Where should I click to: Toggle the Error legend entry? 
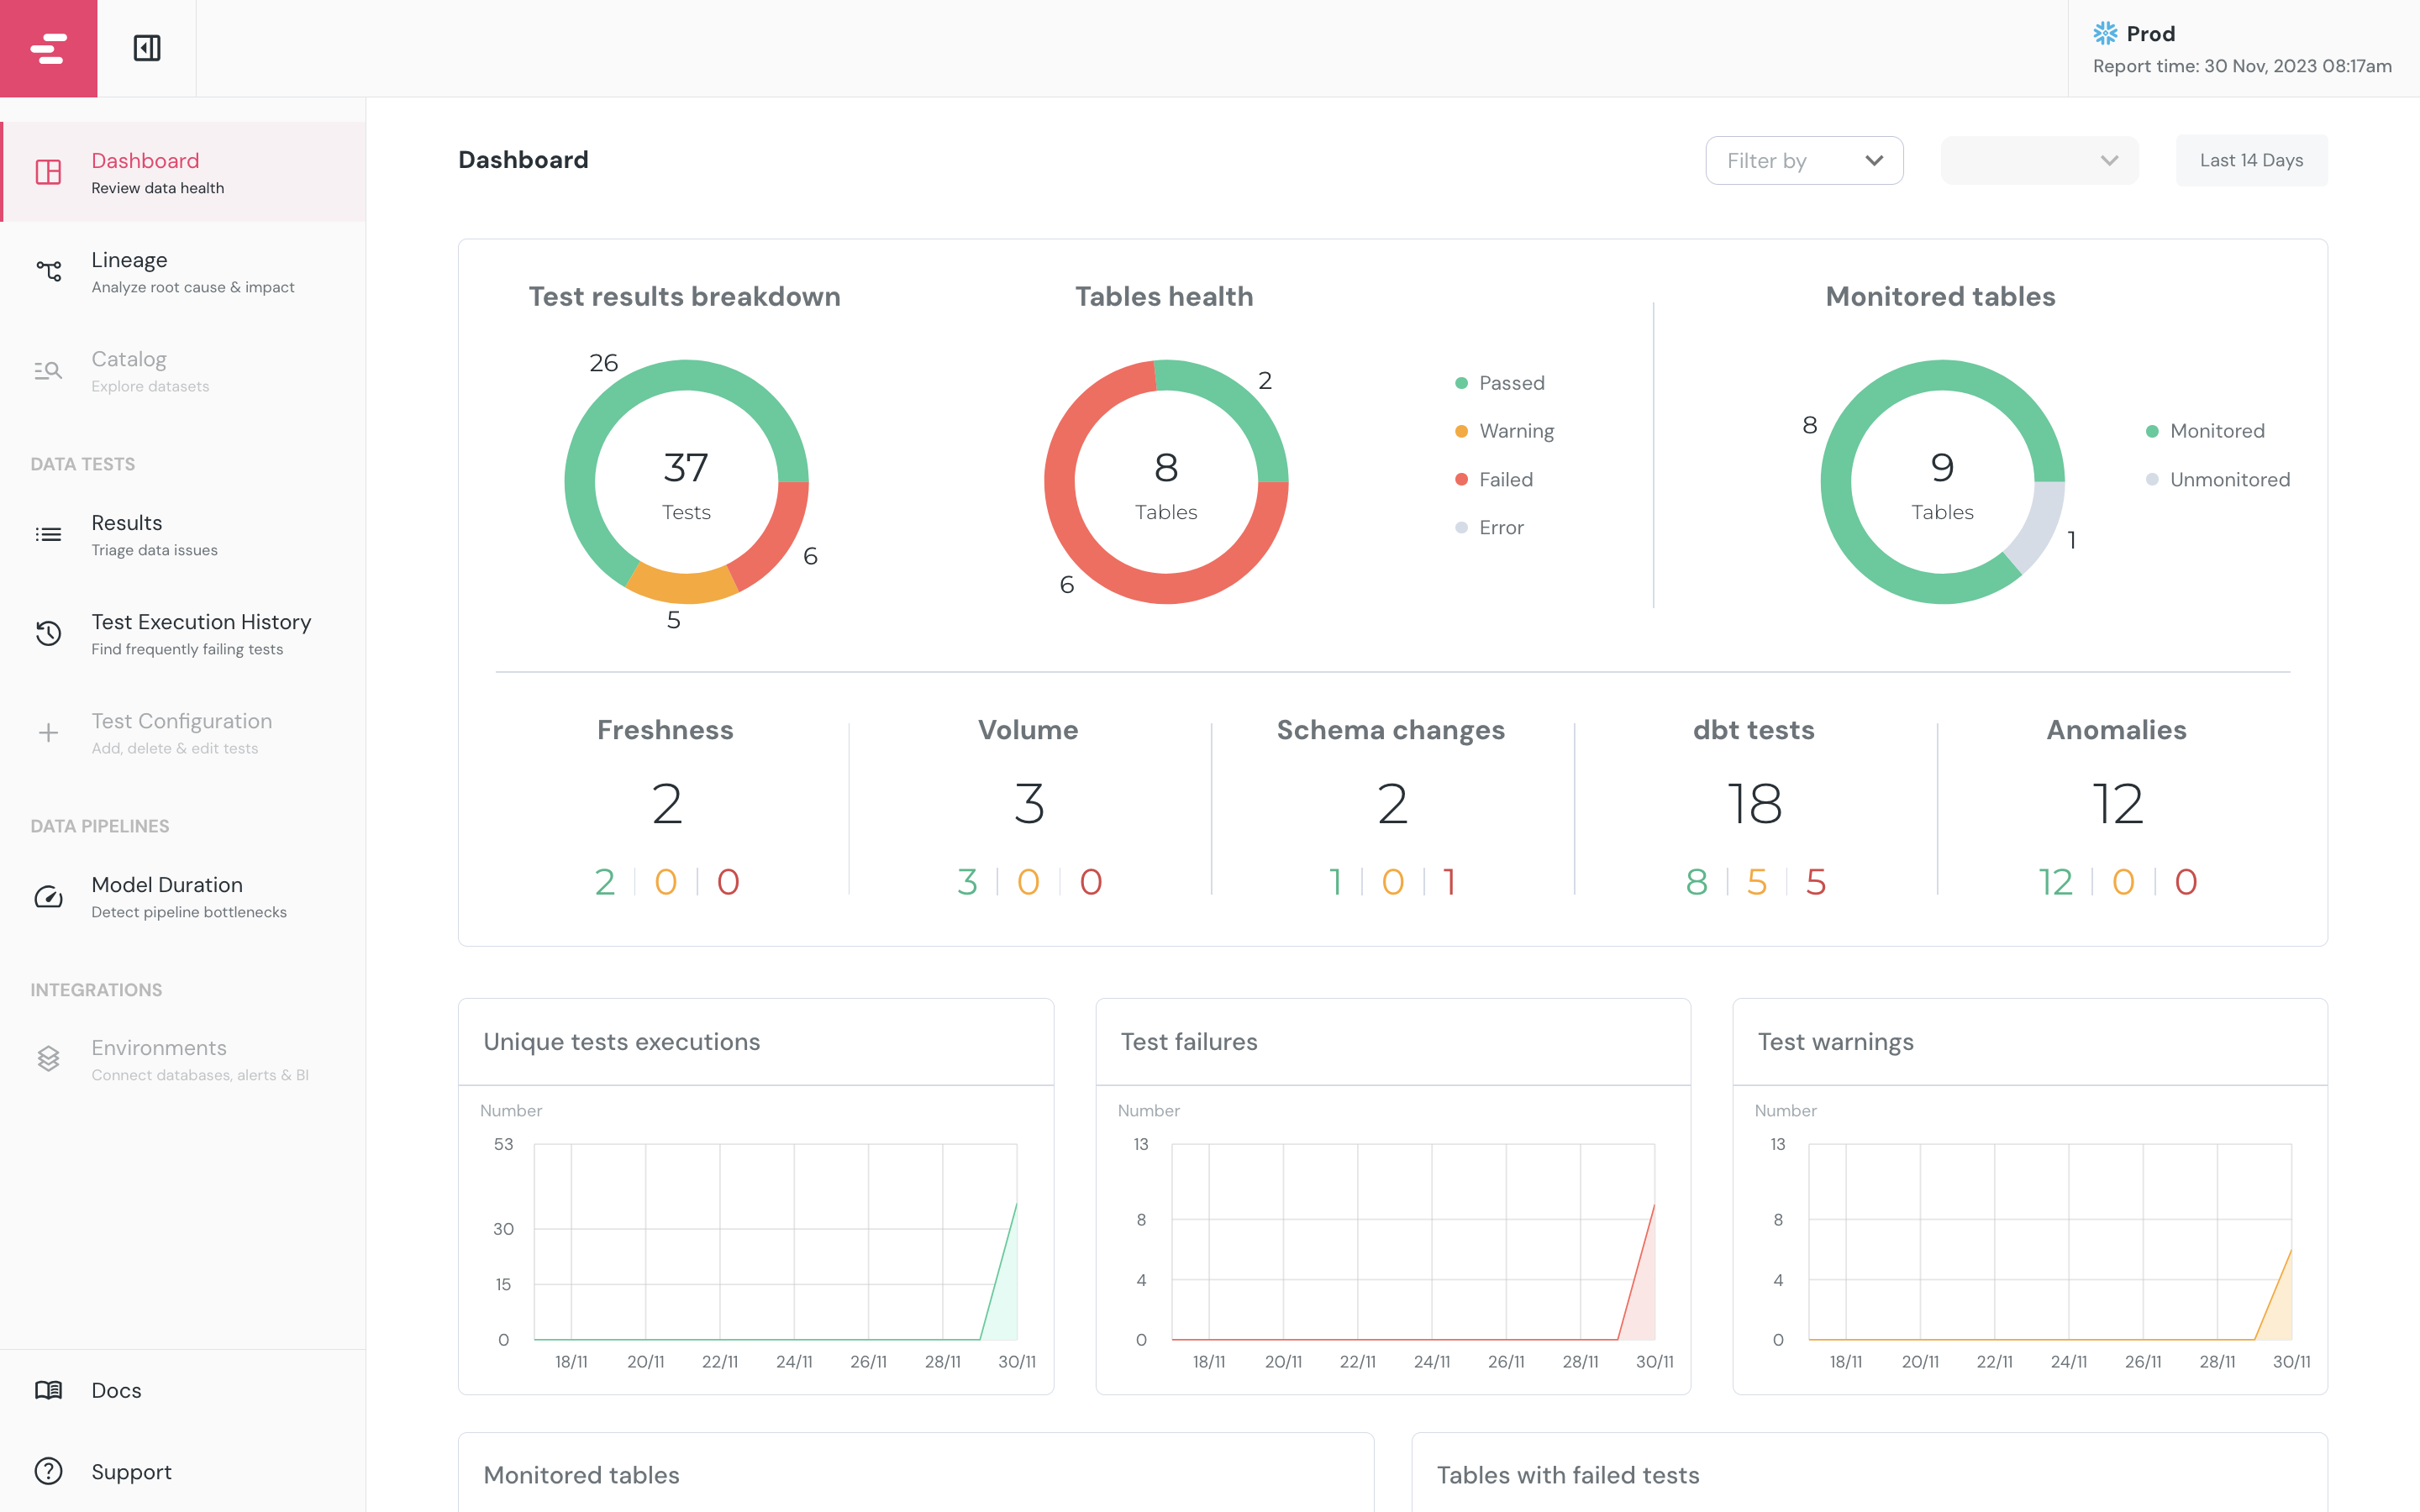click(1489, 527)
